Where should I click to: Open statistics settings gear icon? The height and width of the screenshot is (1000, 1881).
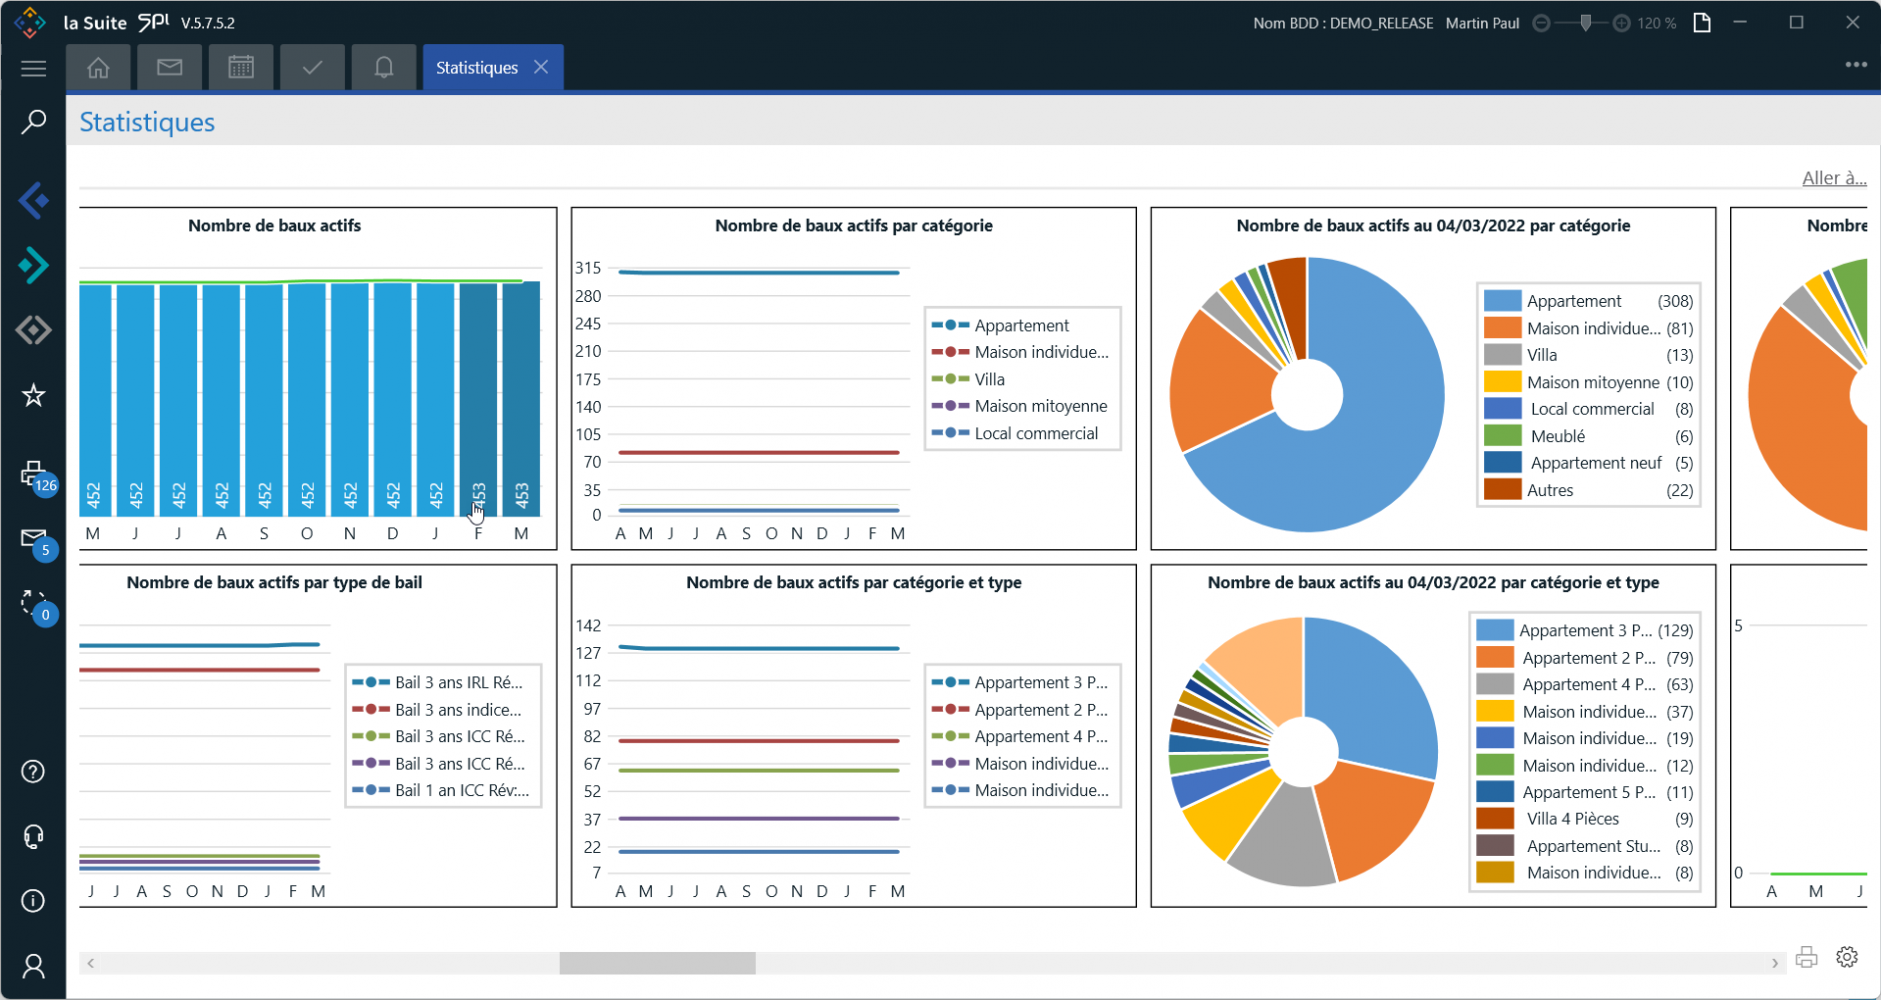[1847, 957]
